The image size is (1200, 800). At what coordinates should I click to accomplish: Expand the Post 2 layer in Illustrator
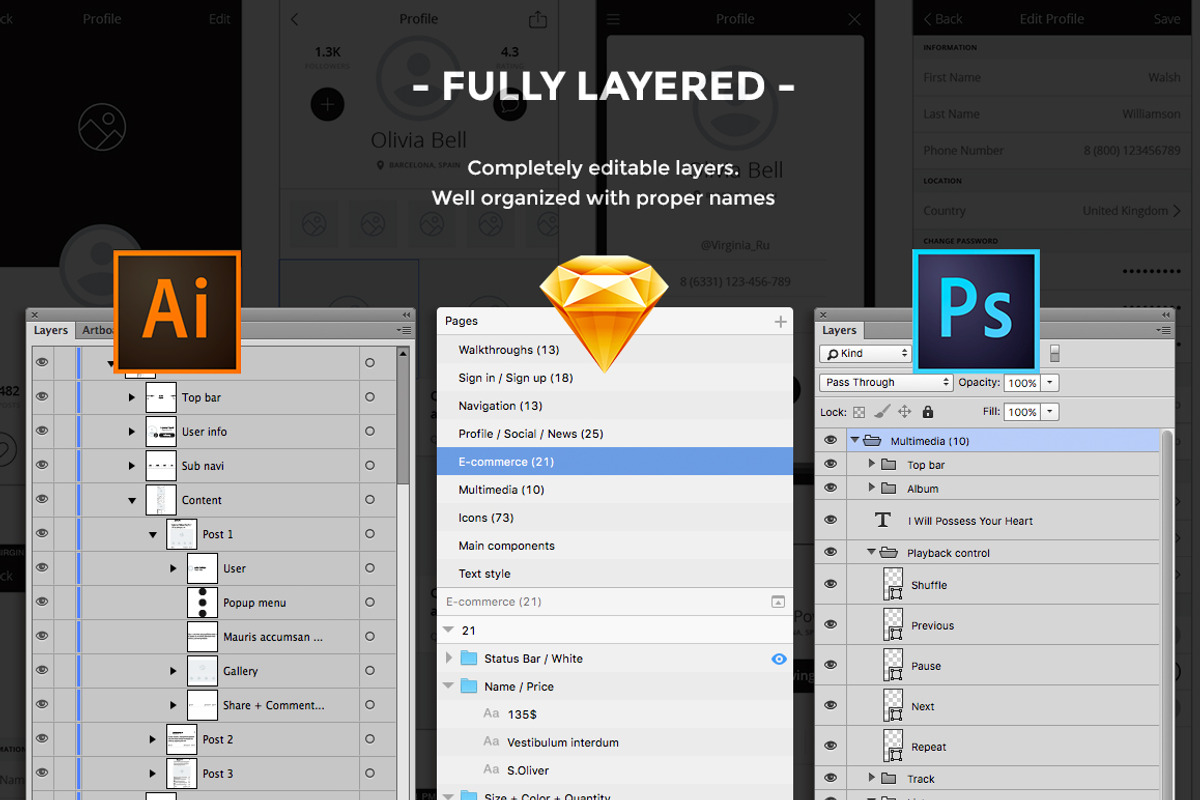(153, 739)
